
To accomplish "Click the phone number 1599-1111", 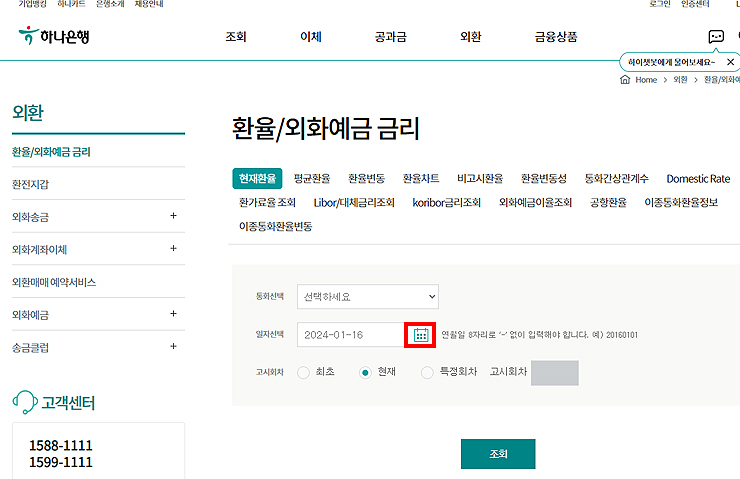I will (x=61, y=462).
